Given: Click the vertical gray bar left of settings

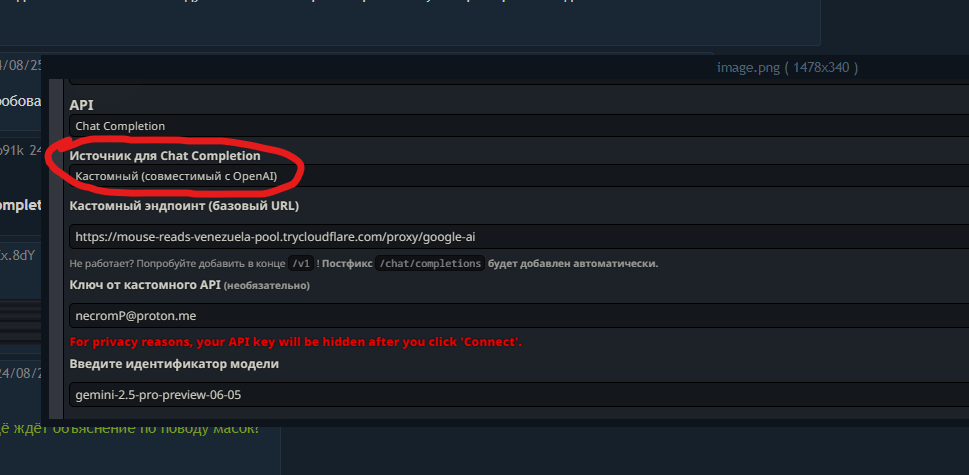Looking at the screenshot, I should 56,248.
